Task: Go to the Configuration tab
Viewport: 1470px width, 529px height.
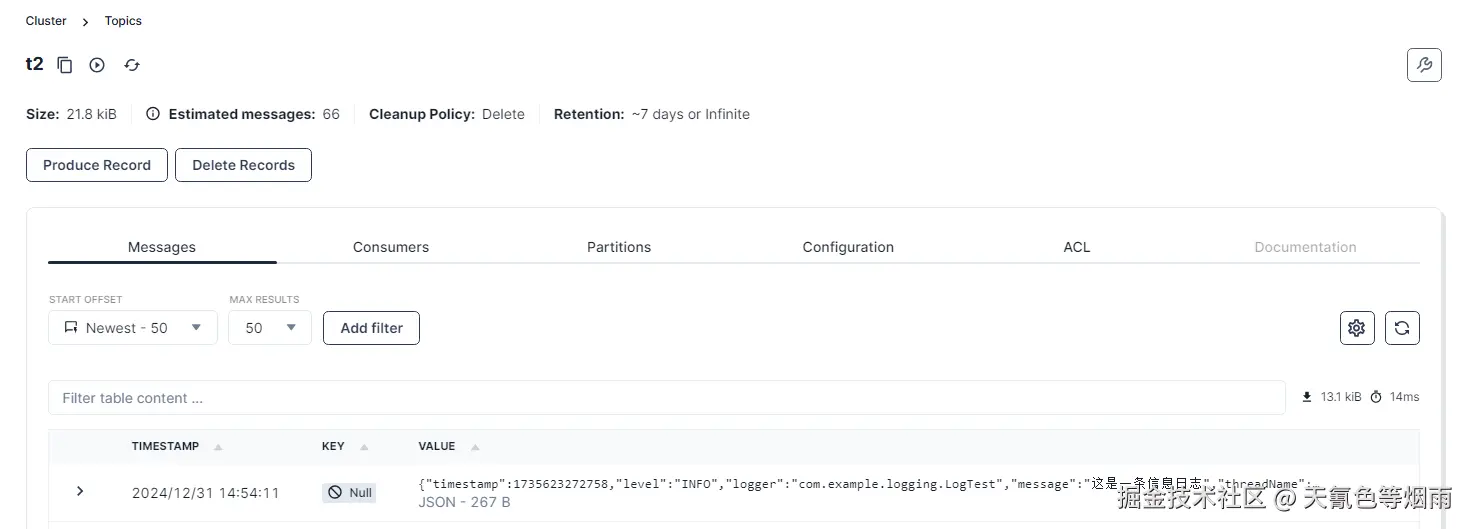Action: coord(848,247)
